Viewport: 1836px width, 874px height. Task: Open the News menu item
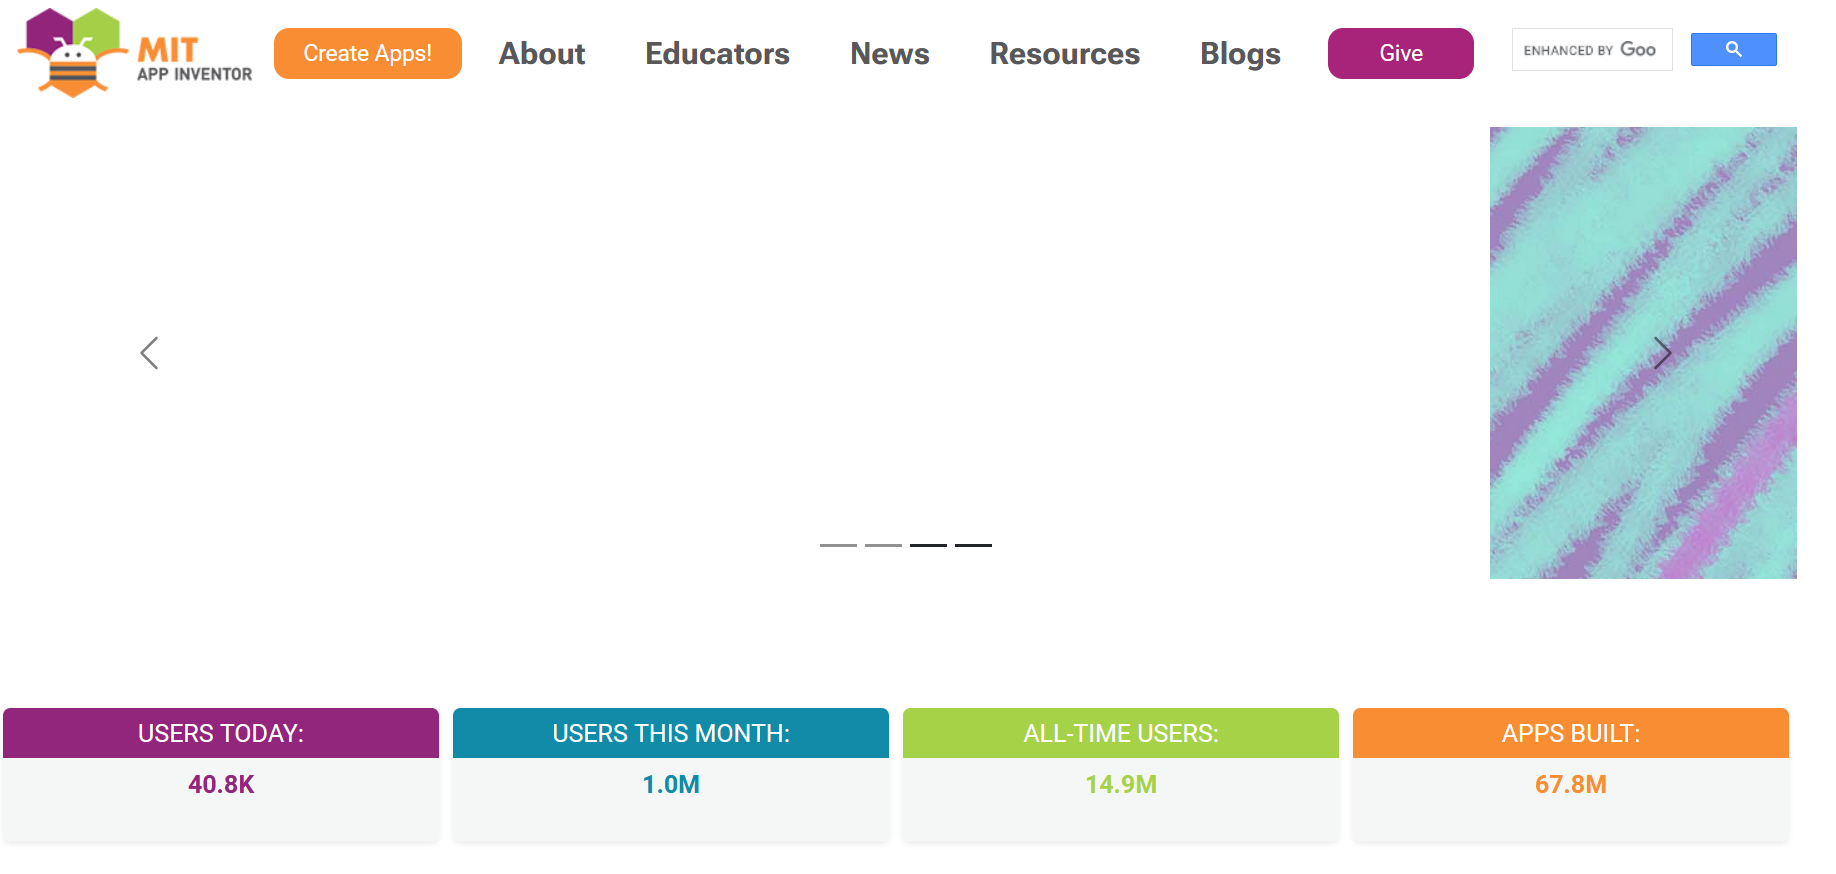[889, 54]
